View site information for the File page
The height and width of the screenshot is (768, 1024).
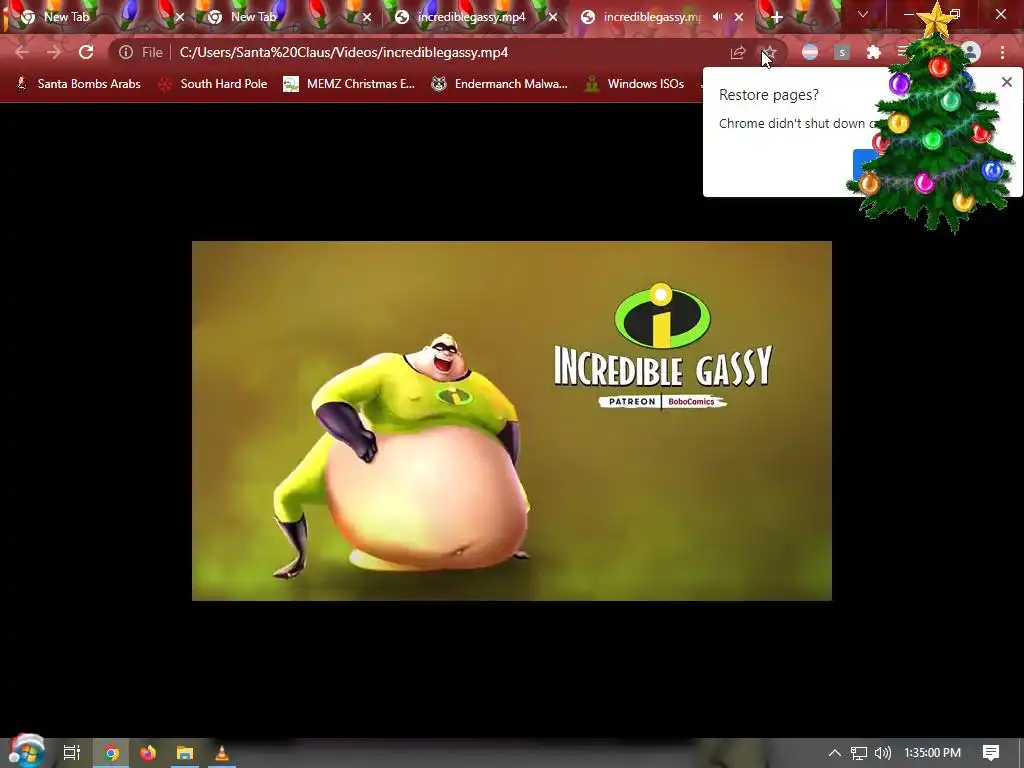[126, 52]
